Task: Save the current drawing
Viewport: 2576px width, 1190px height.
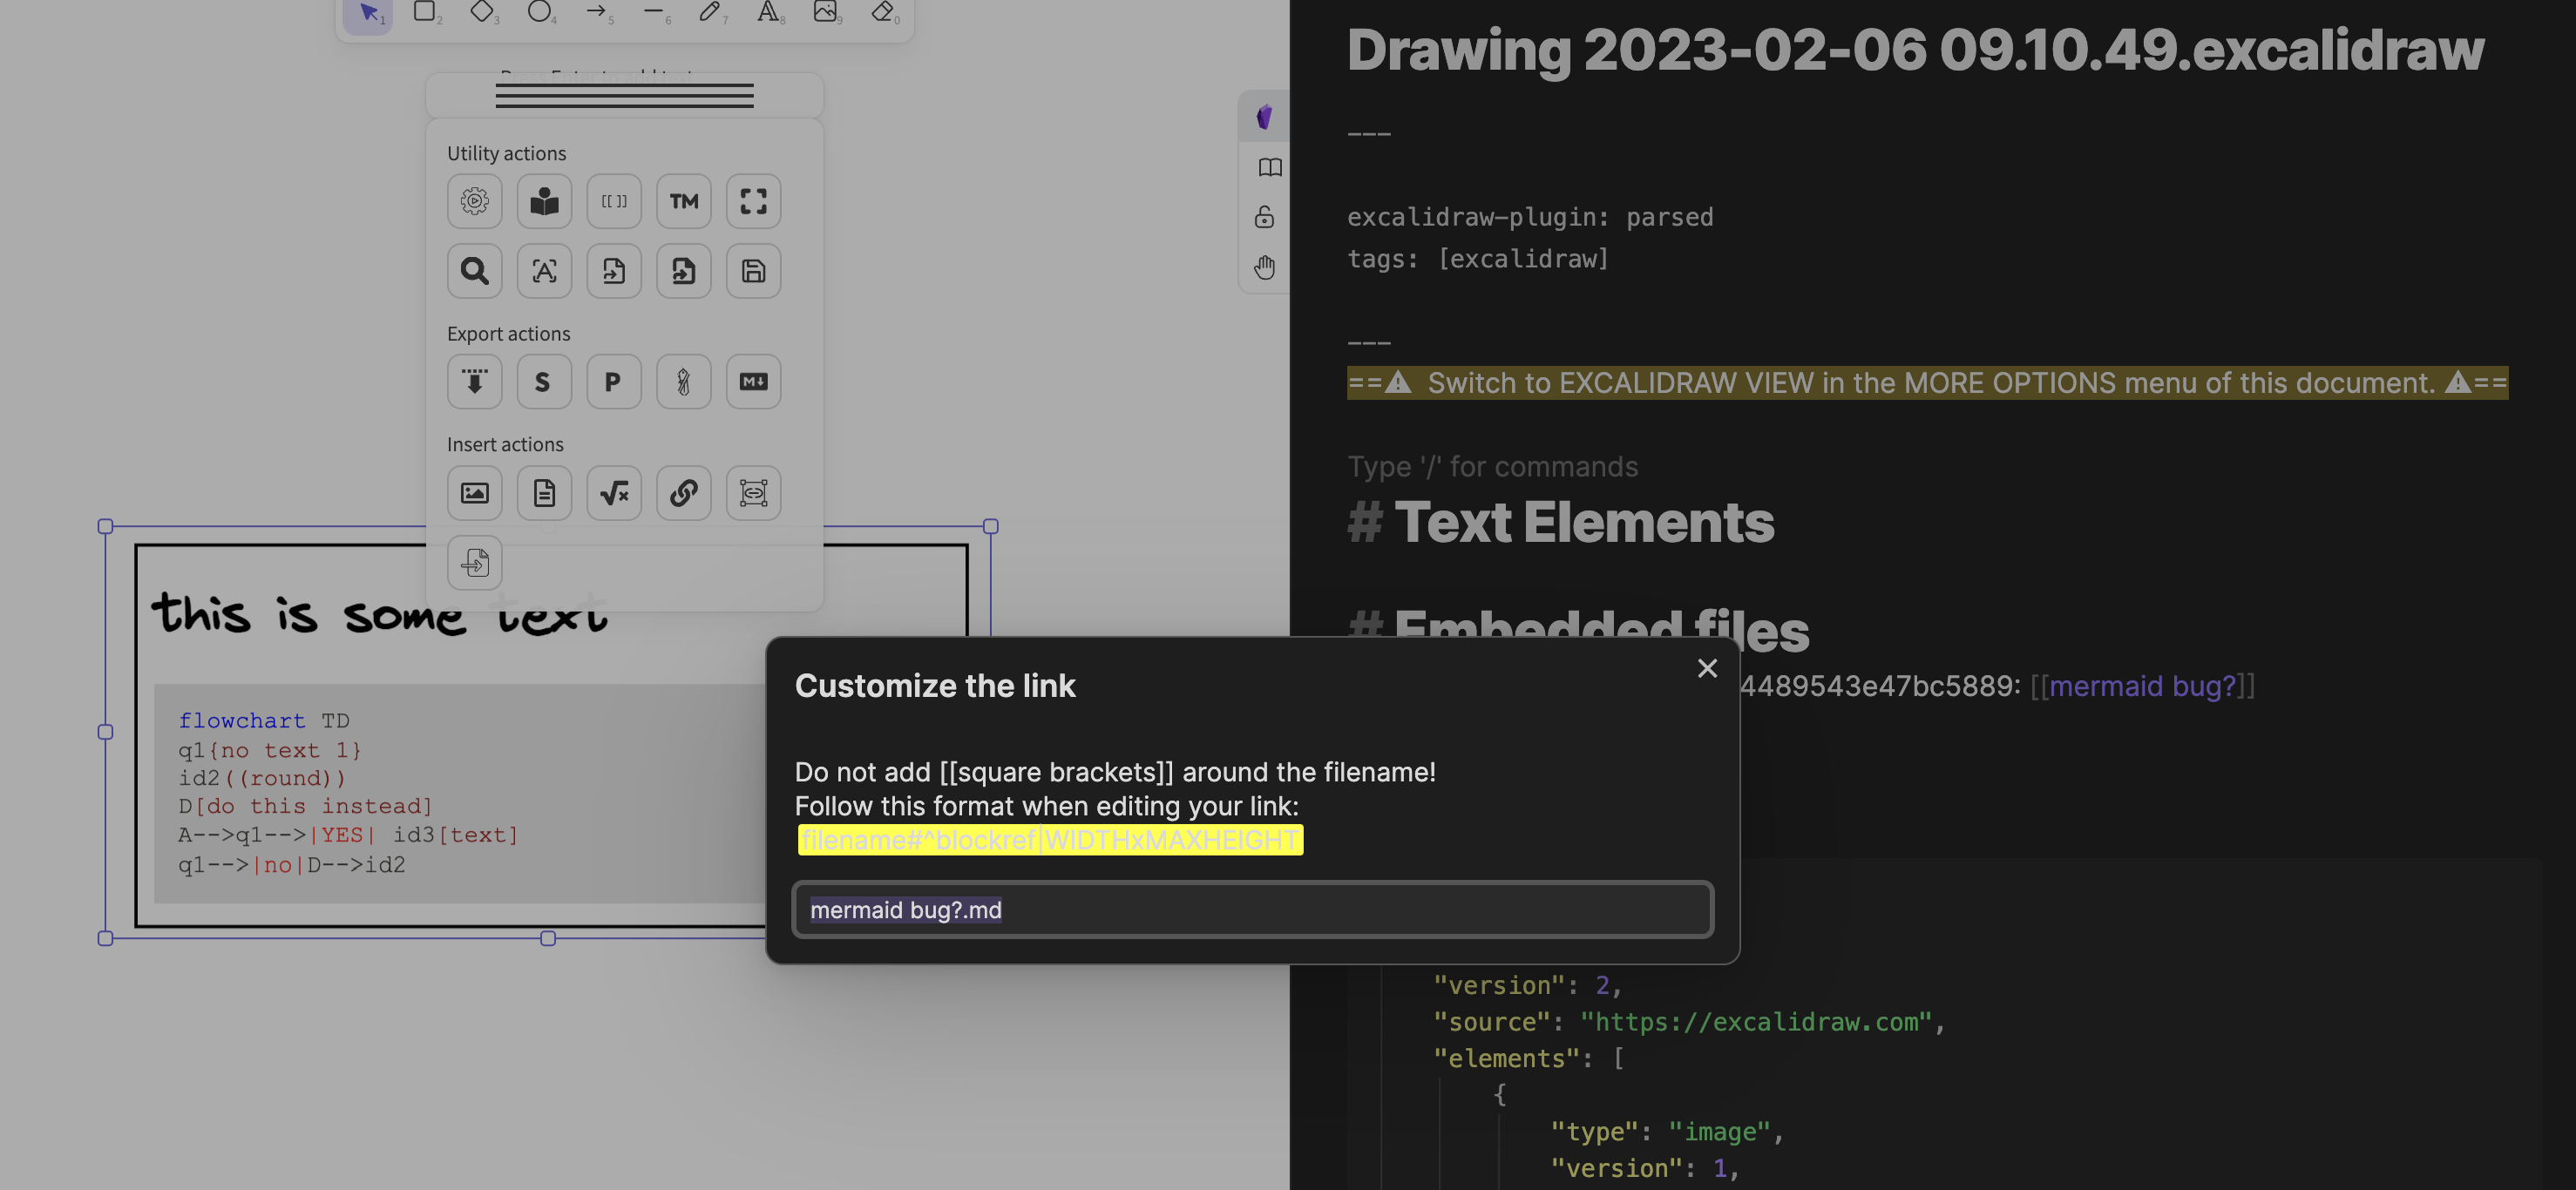Action: (753, 271)
